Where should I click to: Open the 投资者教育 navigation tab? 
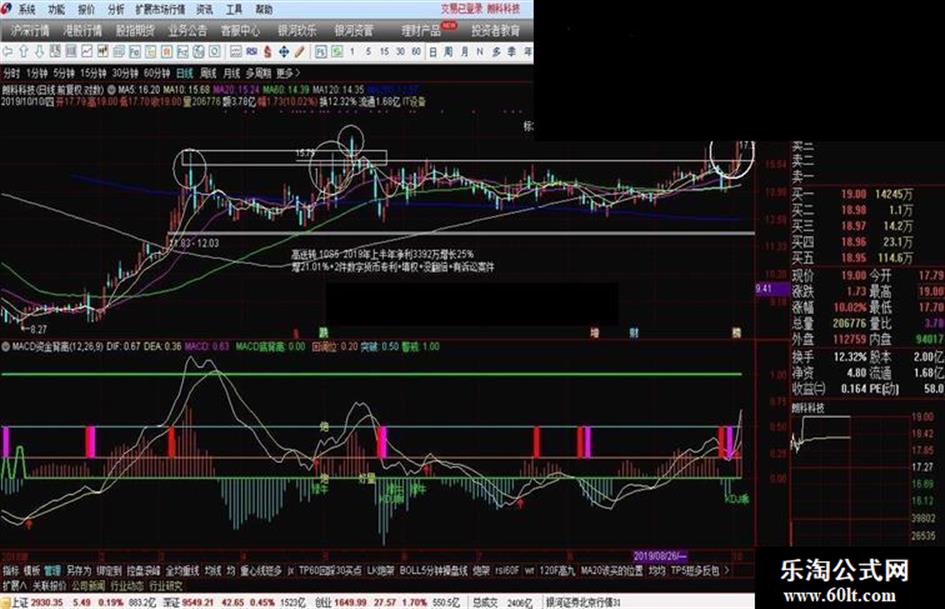[x=495, y=30]
